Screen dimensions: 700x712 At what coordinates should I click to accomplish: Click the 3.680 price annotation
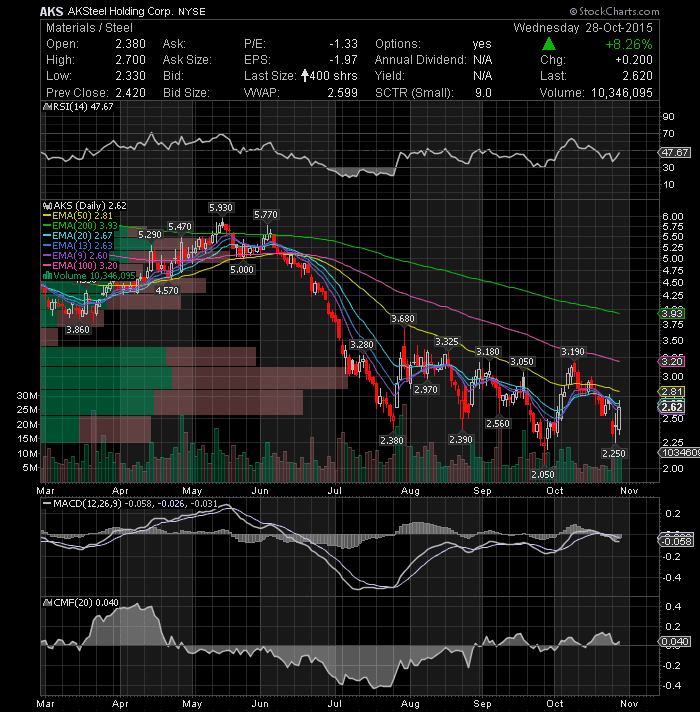(x=403, y=319)
